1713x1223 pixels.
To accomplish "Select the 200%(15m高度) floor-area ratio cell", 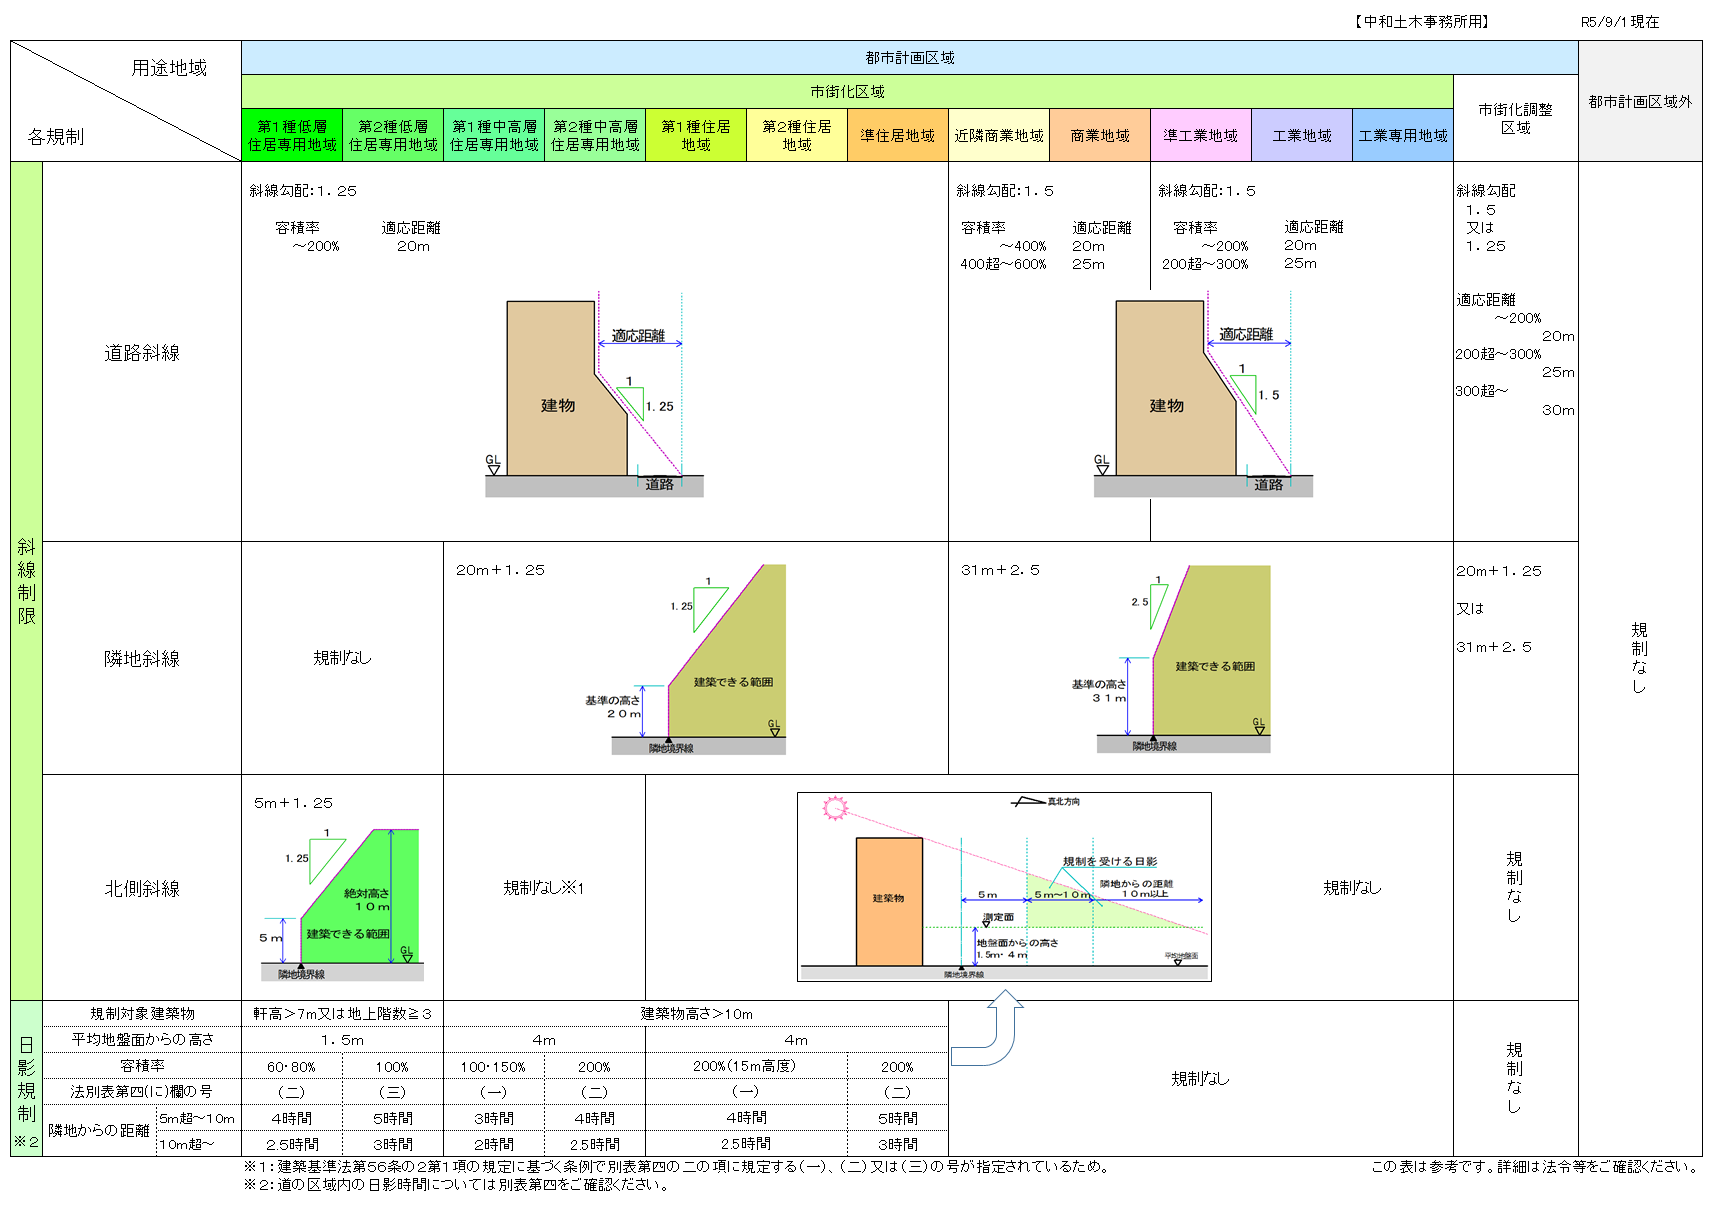I will [x=745, y=1066].
